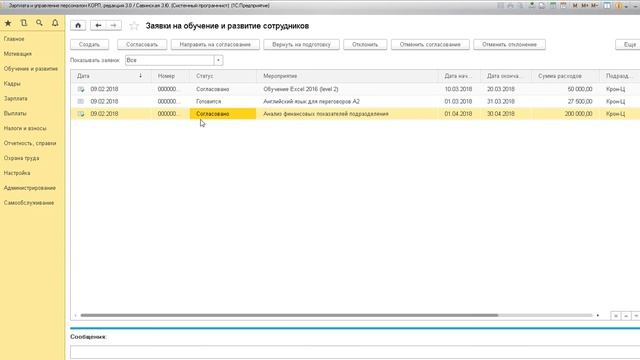
Task: Click Вернуть на подготовку button
Action: pyautogui.click(x=301, y=44)
